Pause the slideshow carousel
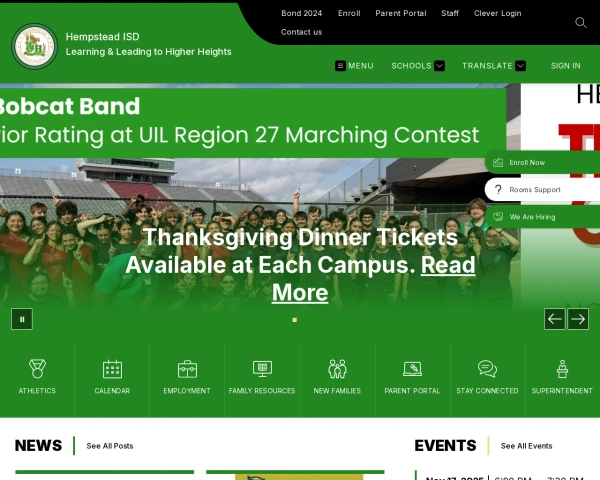The height and width of the screenshot is (480, 600). click(22, 319)
